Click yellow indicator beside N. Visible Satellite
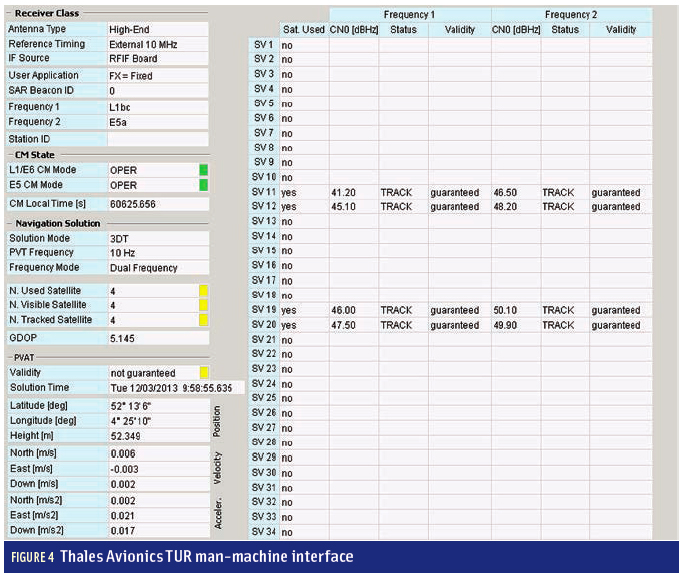The height and width of the screenshot is (575, 684). click(204, 305)
